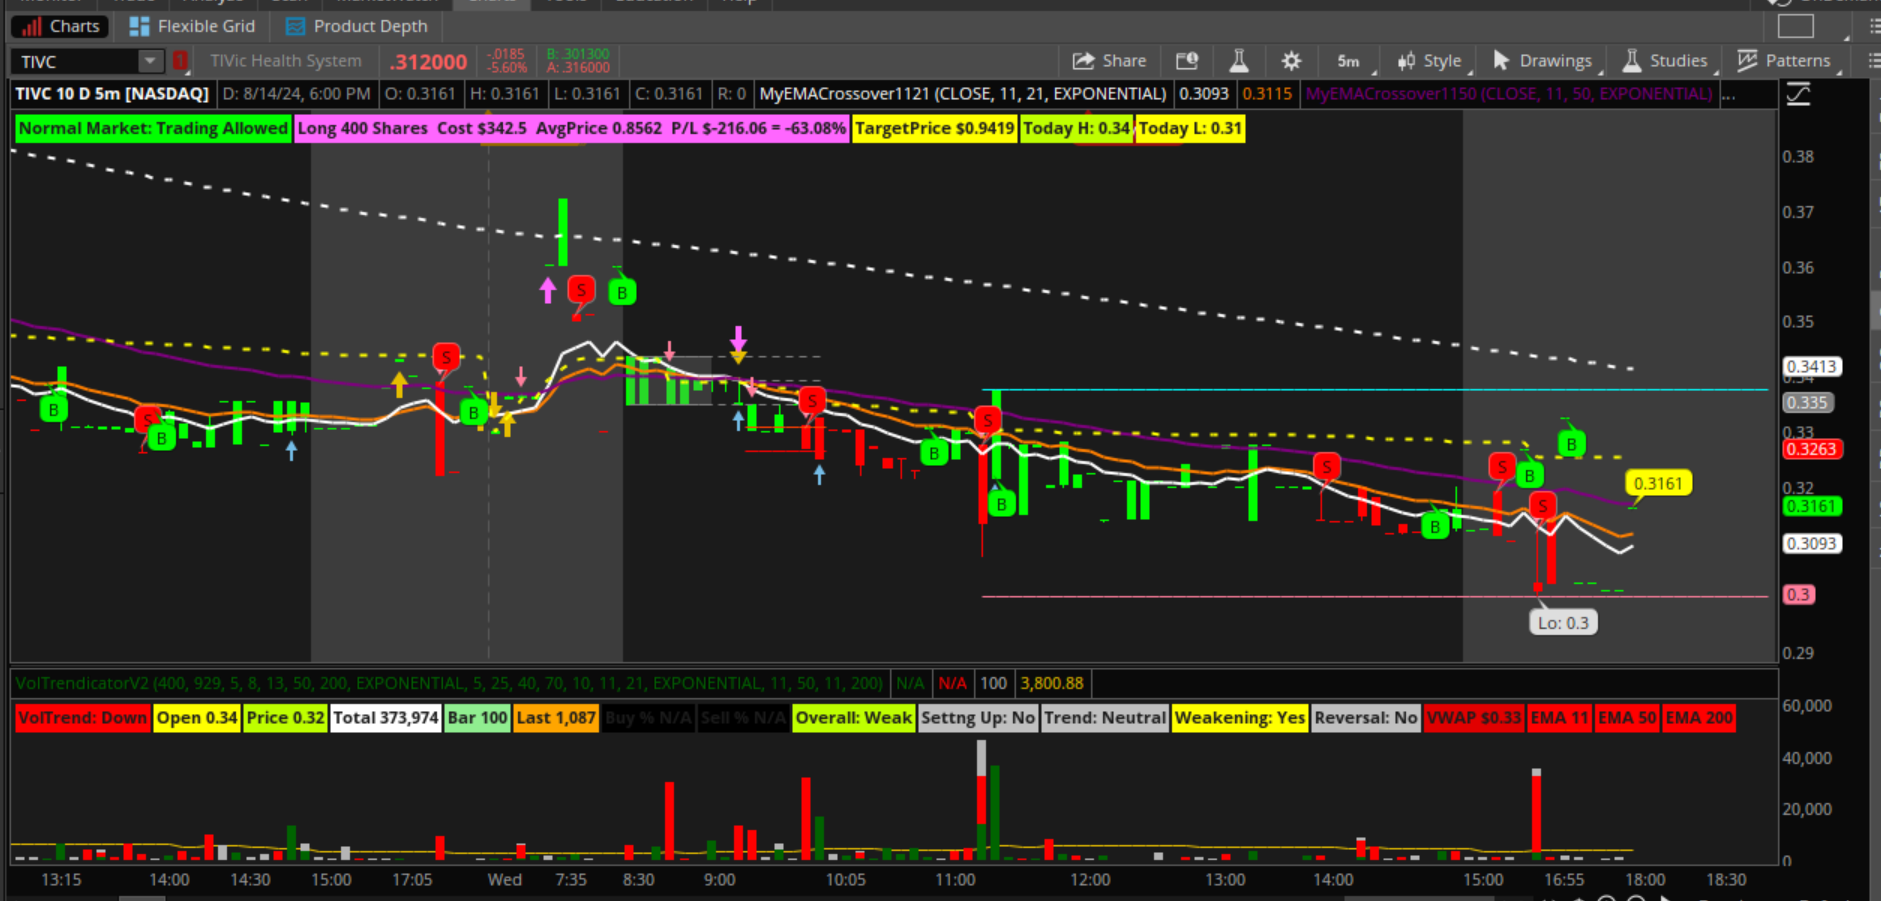This screenshot has width=1881, height=901.
Task: Click the flask icon next to the gear
Action: pyautogui.click(x=1238, y=61)
